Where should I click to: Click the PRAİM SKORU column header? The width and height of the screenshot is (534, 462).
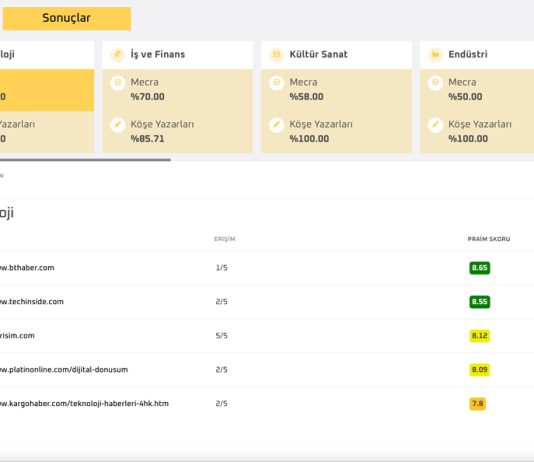tap(489, 239)
